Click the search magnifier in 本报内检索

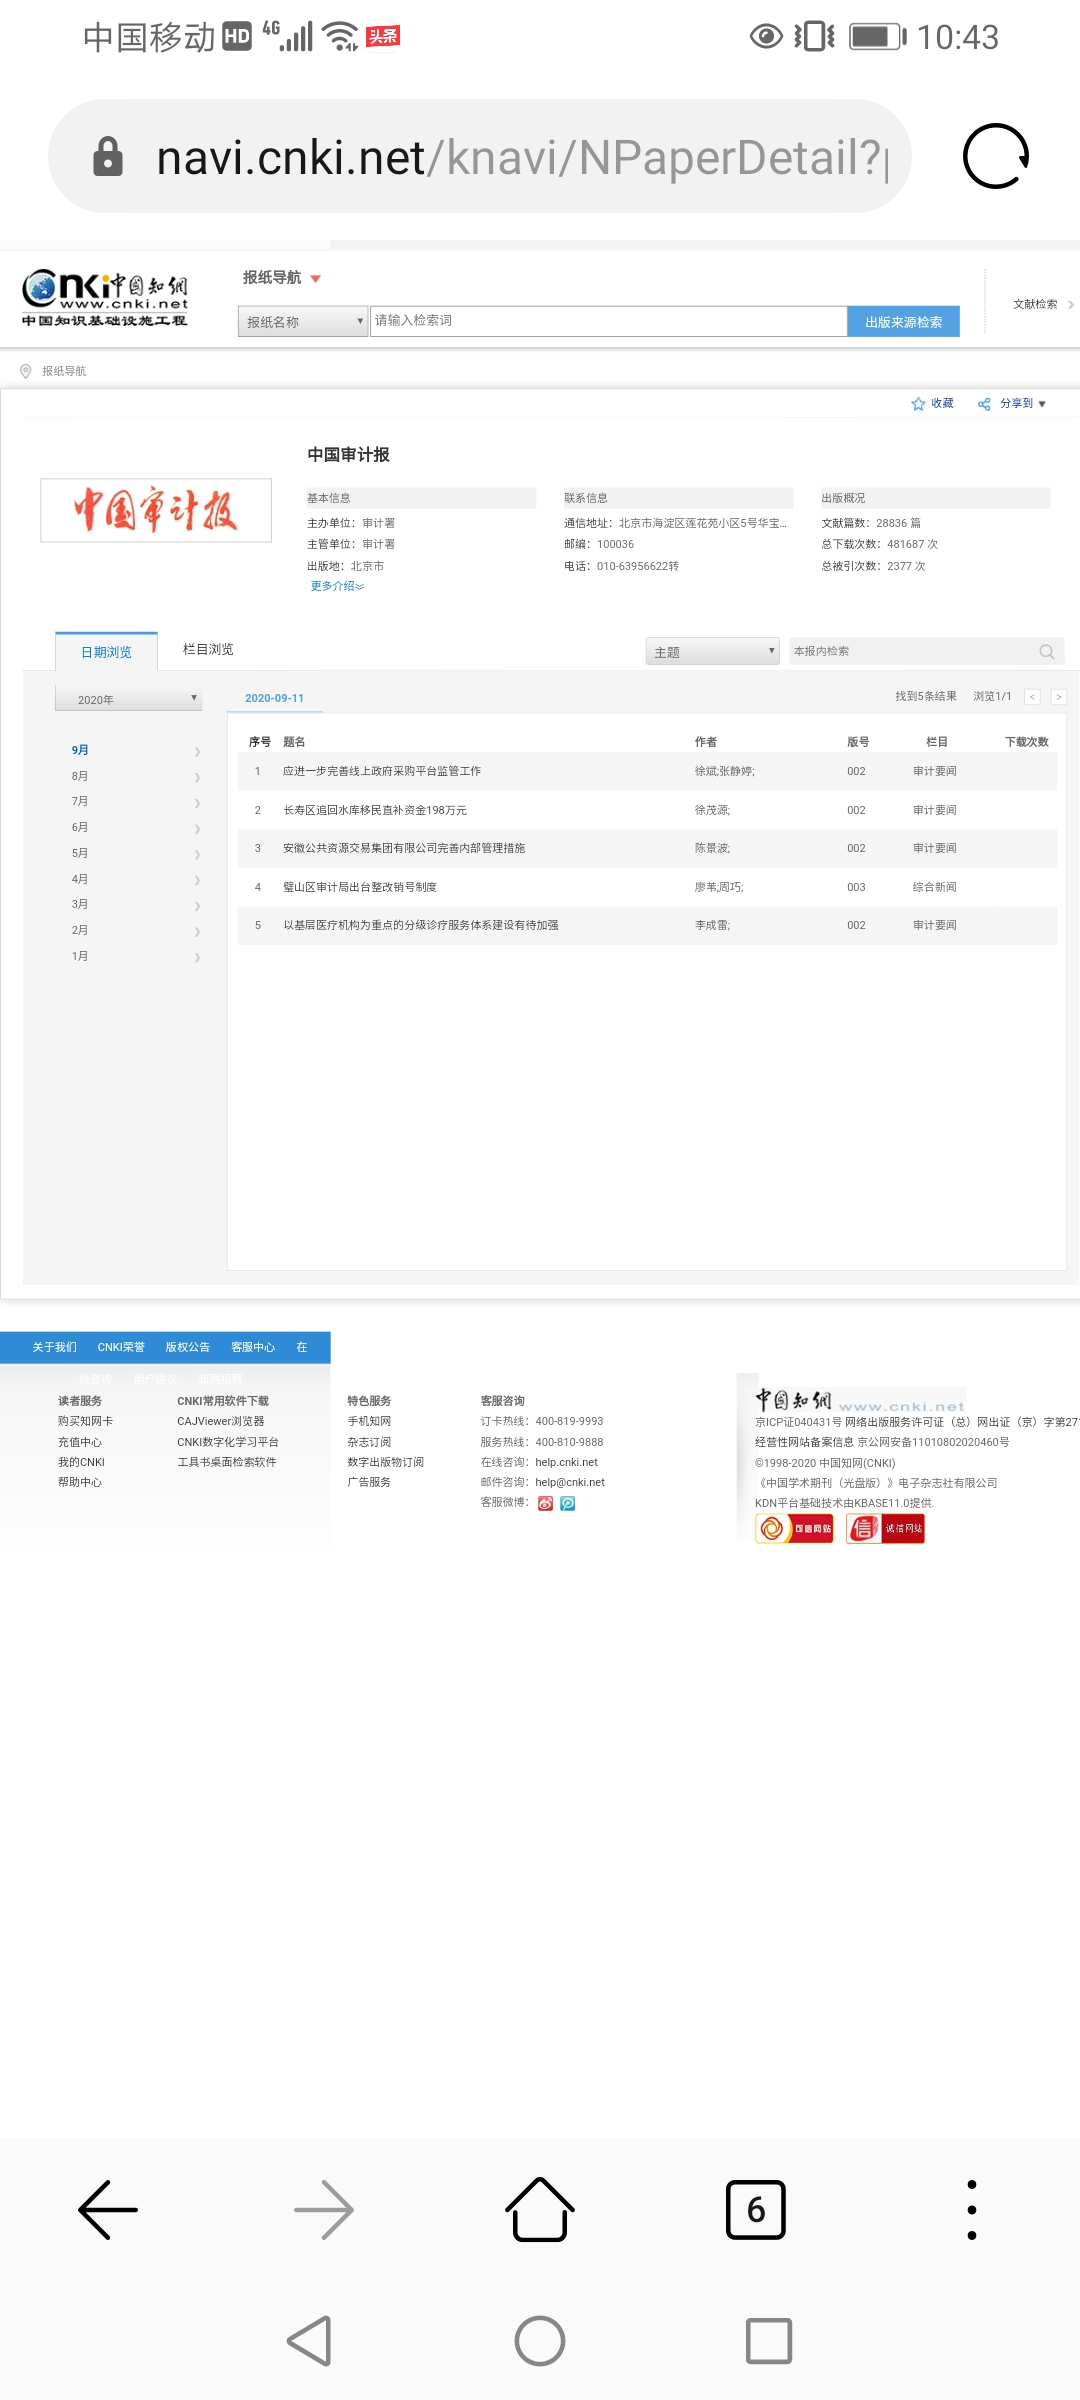(1047, 652)
